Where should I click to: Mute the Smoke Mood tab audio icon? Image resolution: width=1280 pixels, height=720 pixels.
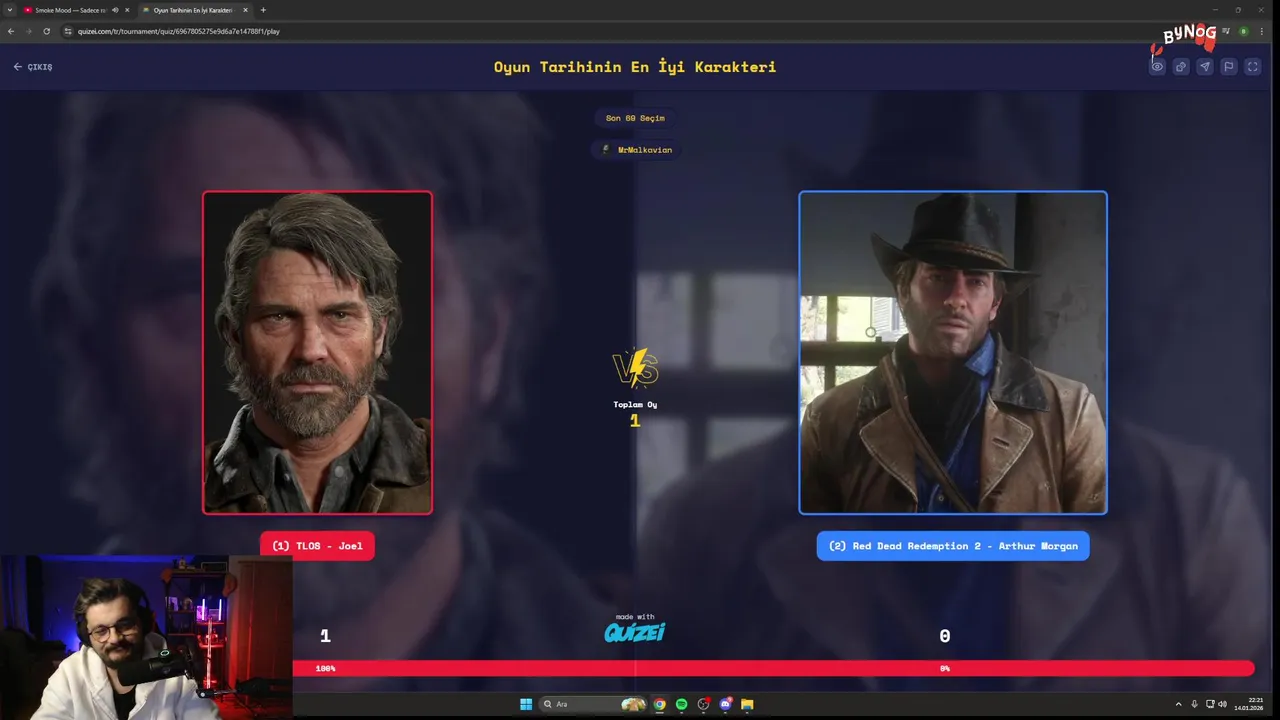pos(115,10)
